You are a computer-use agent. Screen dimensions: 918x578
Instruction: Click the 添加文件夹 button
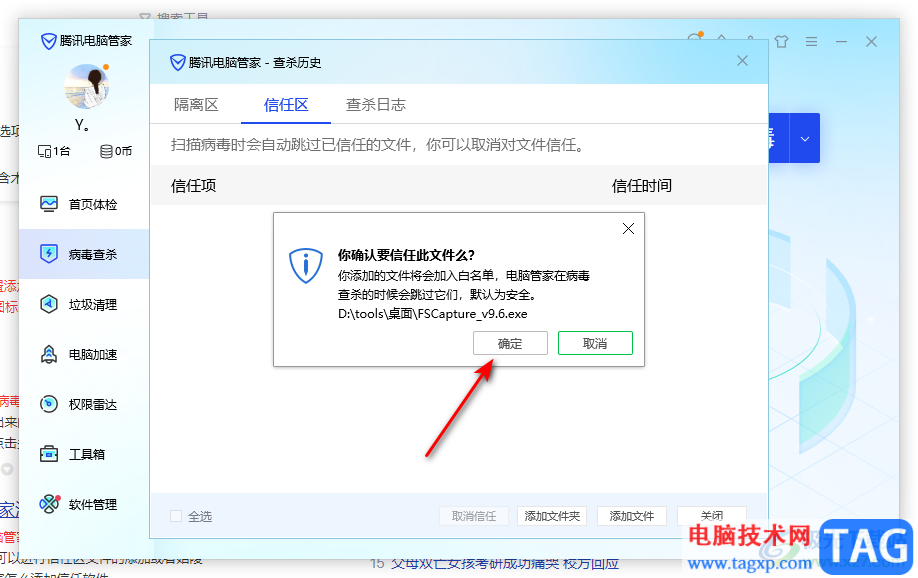pos(552,516)
